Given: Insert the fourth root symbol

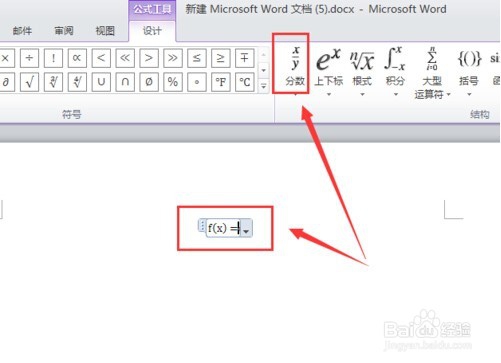Looking at the screenshot, I should tap(77, 82).
